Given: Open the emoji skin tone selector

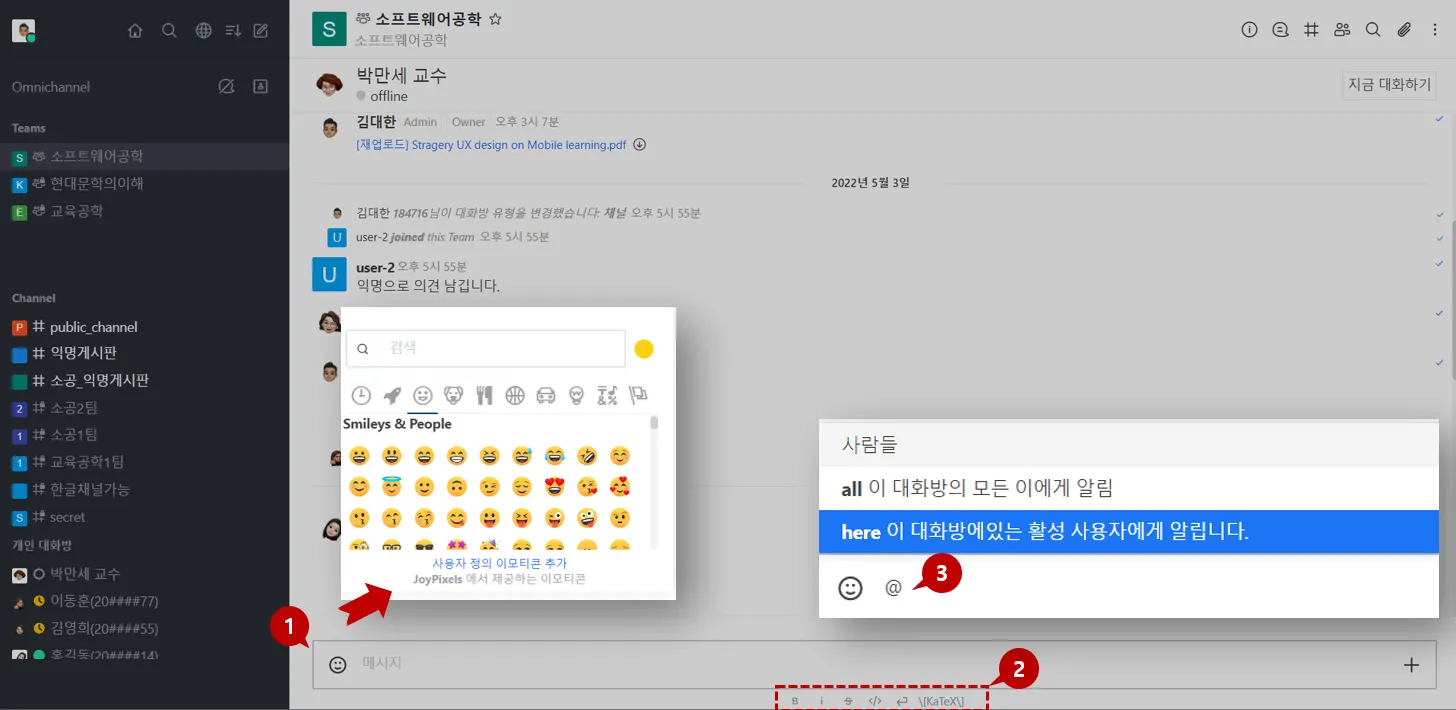Looking at the screenshot, I should (644, 349).
